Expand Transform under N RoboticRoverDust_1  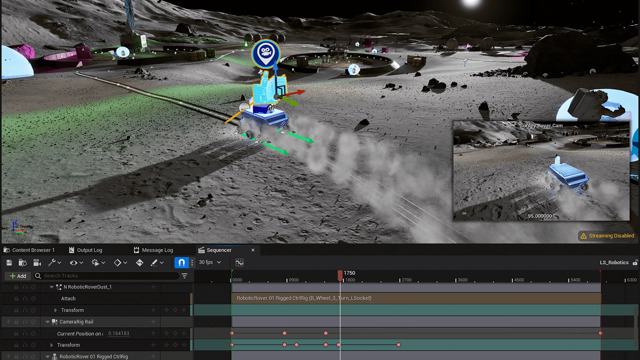point(56,310)
